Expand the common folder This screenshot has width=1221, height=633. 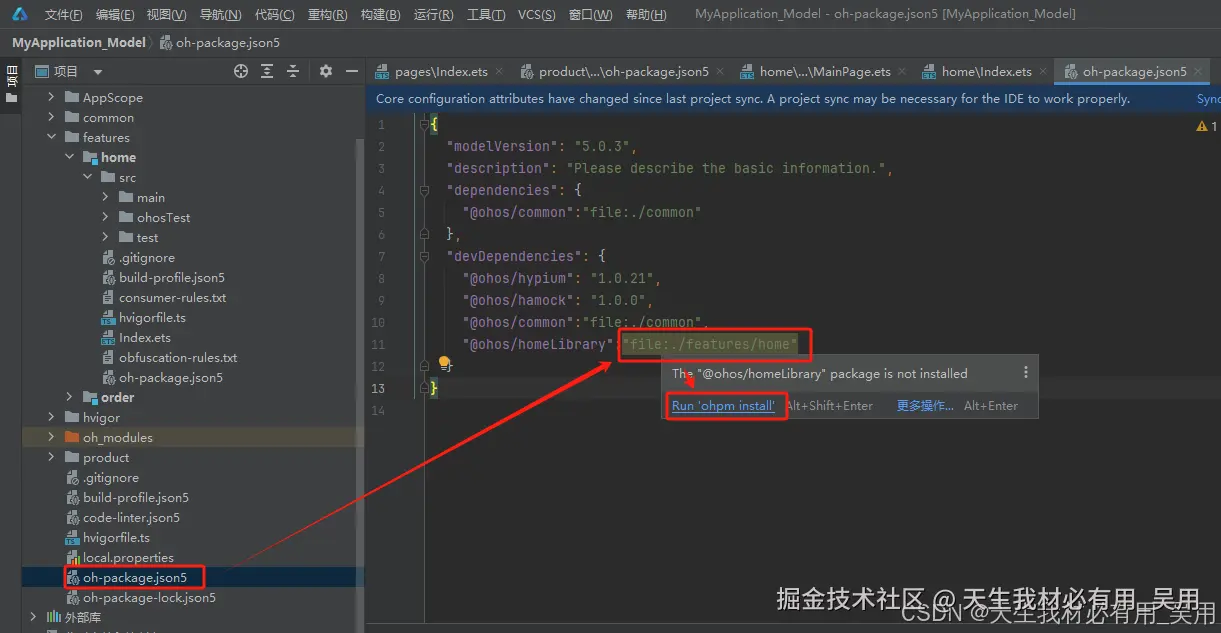tap(52, 118)
